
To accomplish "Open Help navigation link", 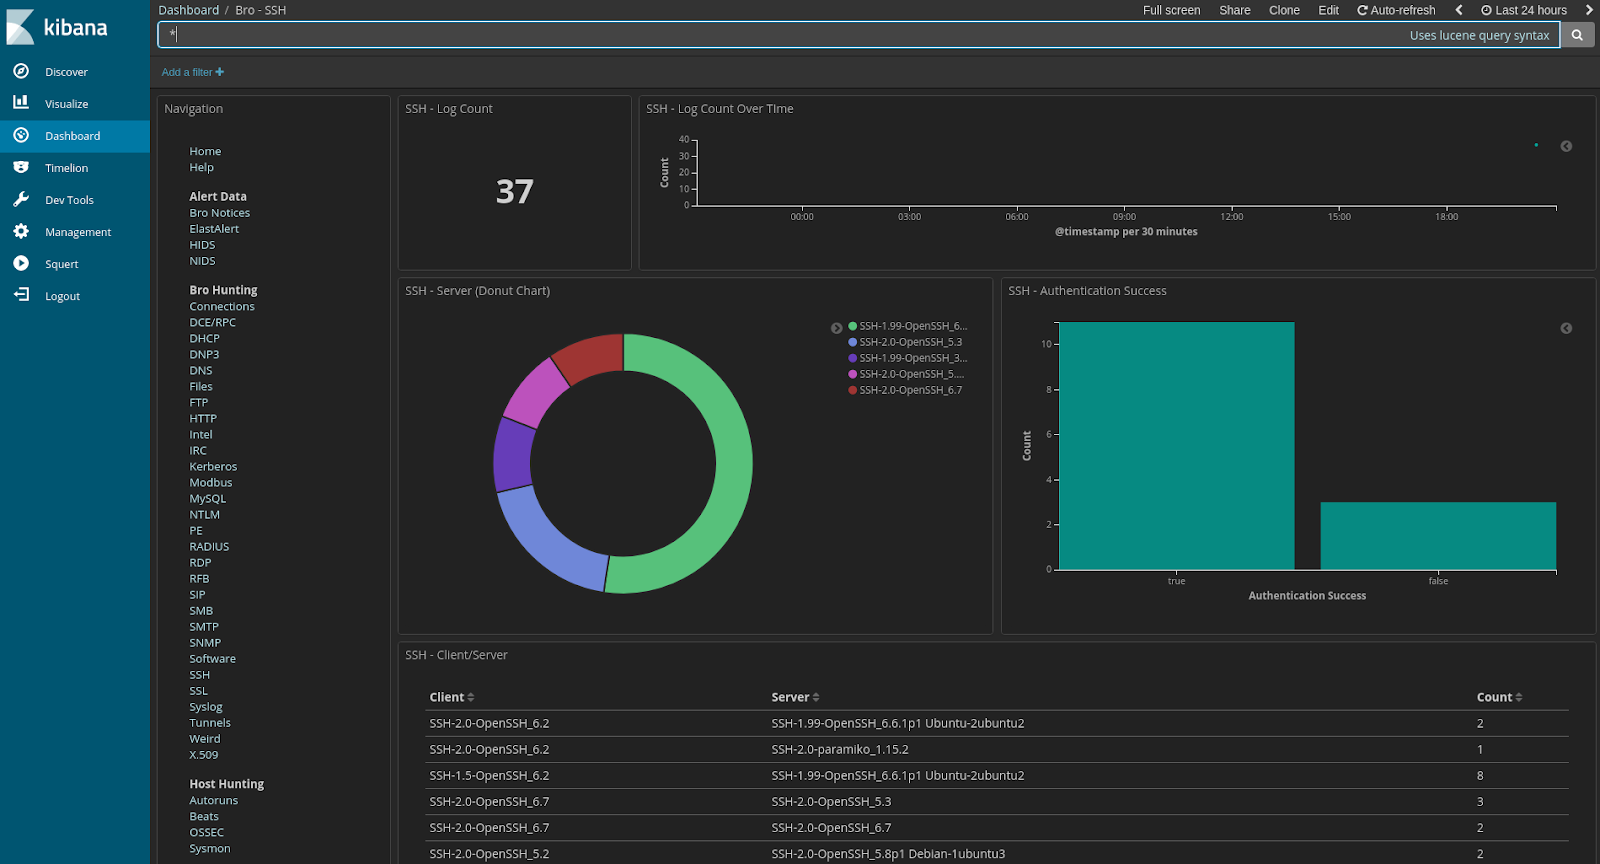I will (x=201, y=167).
